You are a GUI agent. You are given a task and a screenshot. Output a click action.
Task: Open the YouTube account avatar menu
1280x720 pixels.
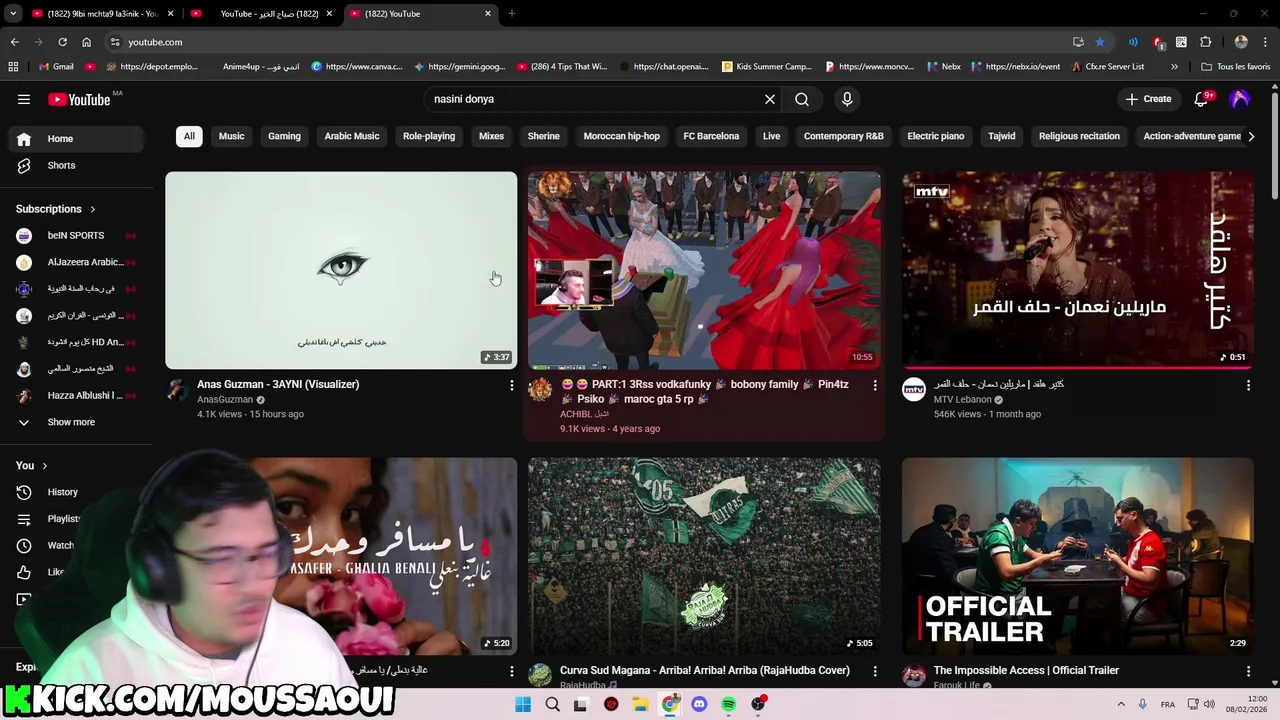click(1240, 99)
